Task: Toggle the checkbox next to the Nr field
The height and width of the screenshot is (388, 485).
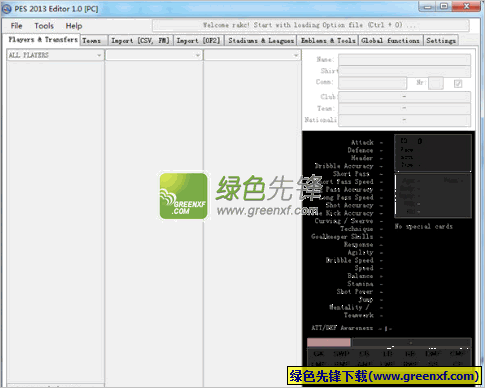Action: click(x=458, y=83)
